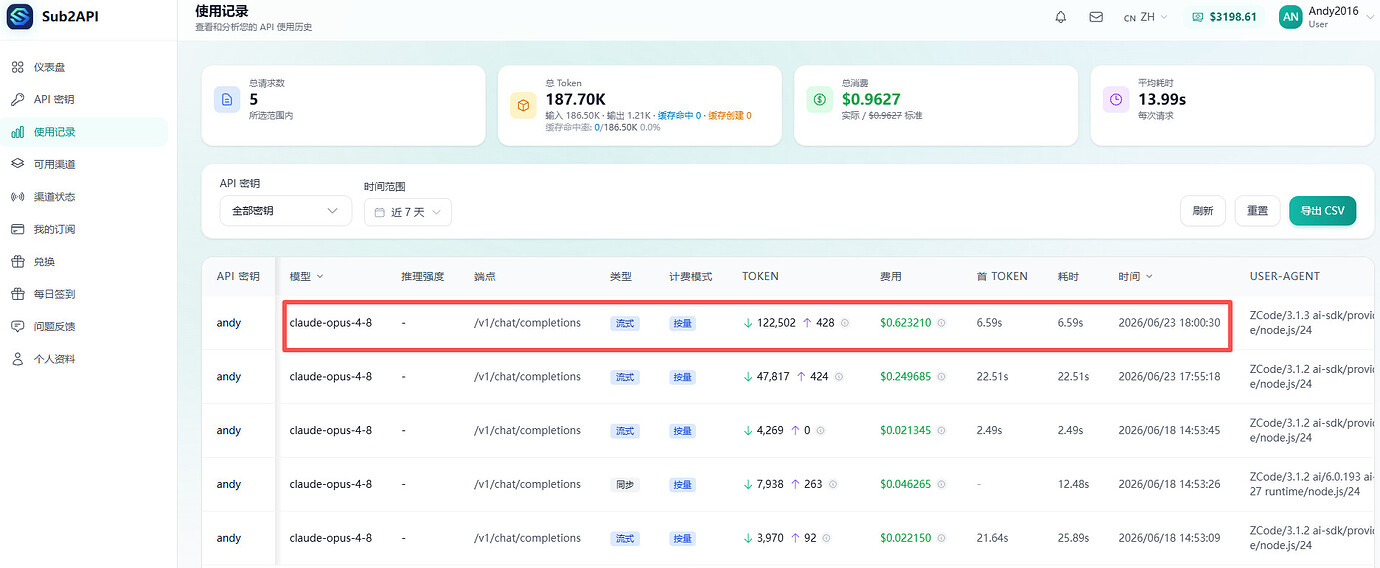
Task: Open the mail envelope icon
Action: (x=1096, y=17)
